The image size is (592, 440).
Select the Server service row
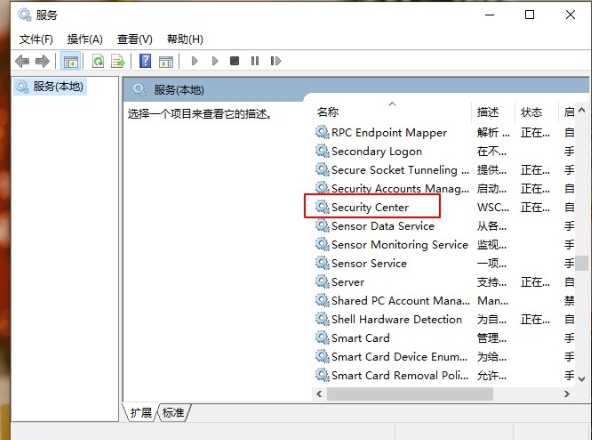[x=347, y=282]
